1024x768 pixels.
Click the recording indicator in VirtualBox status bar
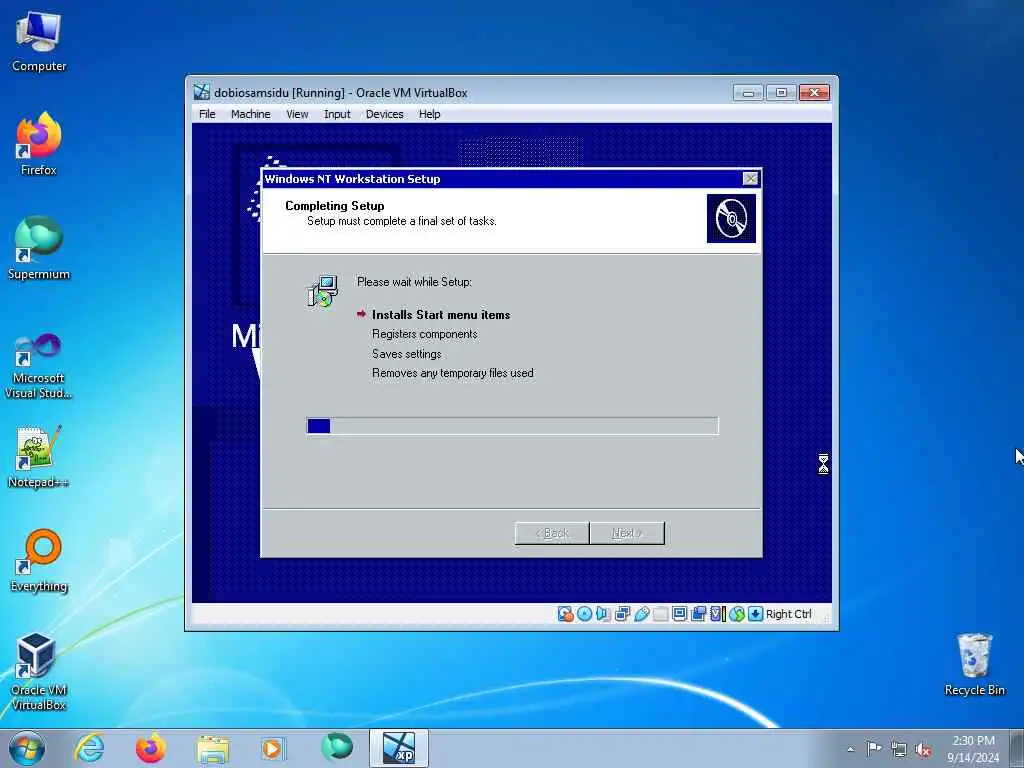click(x=698, y=614)
